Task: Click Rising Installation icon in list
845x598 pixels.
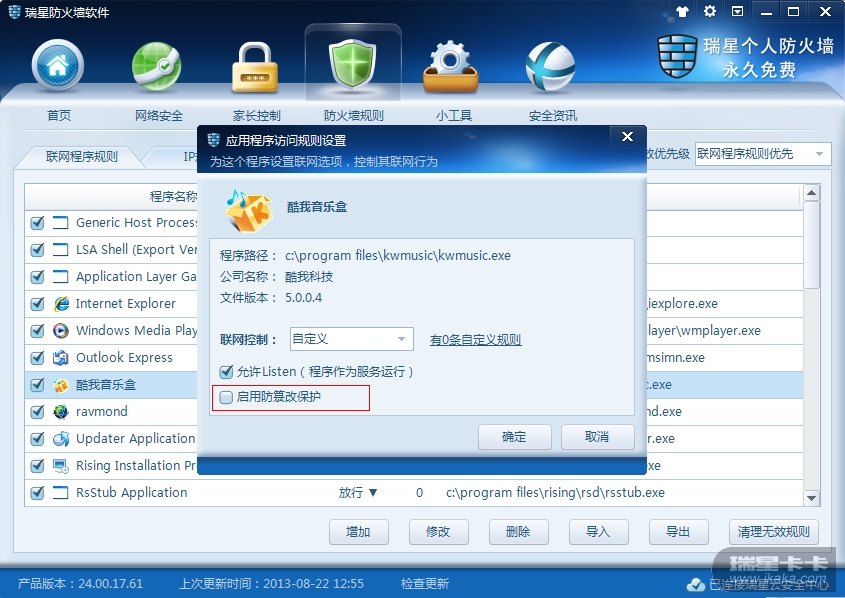Action: 61,465
